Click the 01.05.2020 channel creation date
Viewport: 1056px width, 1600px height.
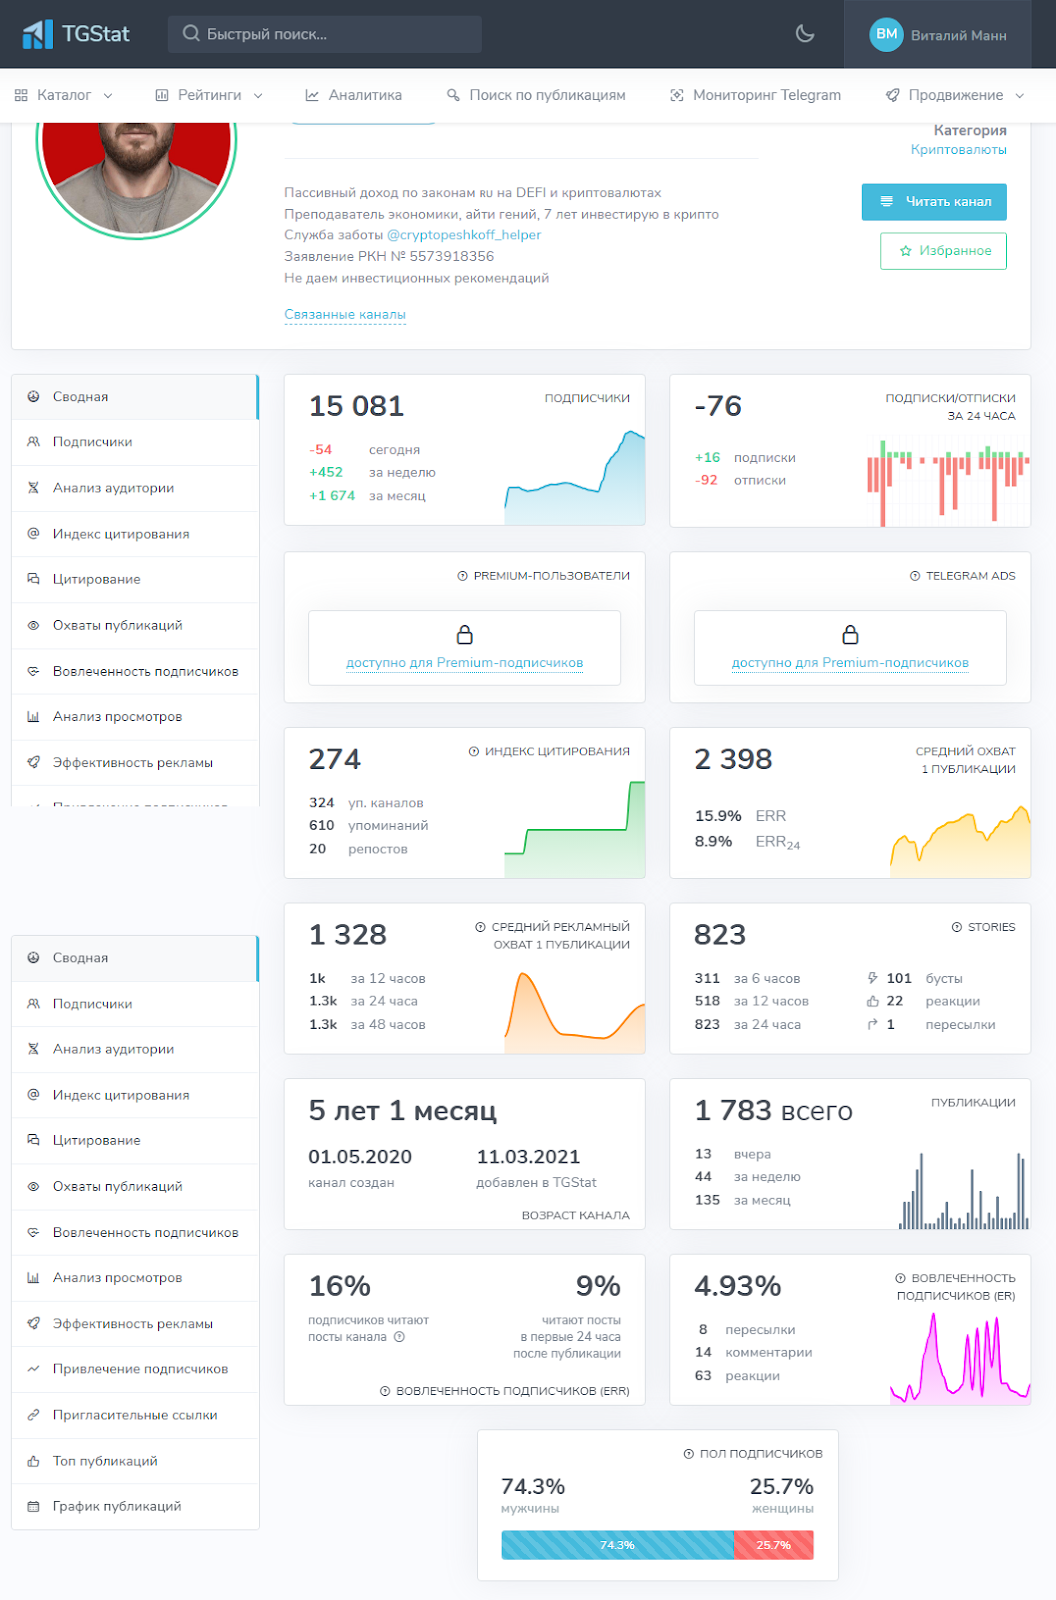(x=360, y=1157)
